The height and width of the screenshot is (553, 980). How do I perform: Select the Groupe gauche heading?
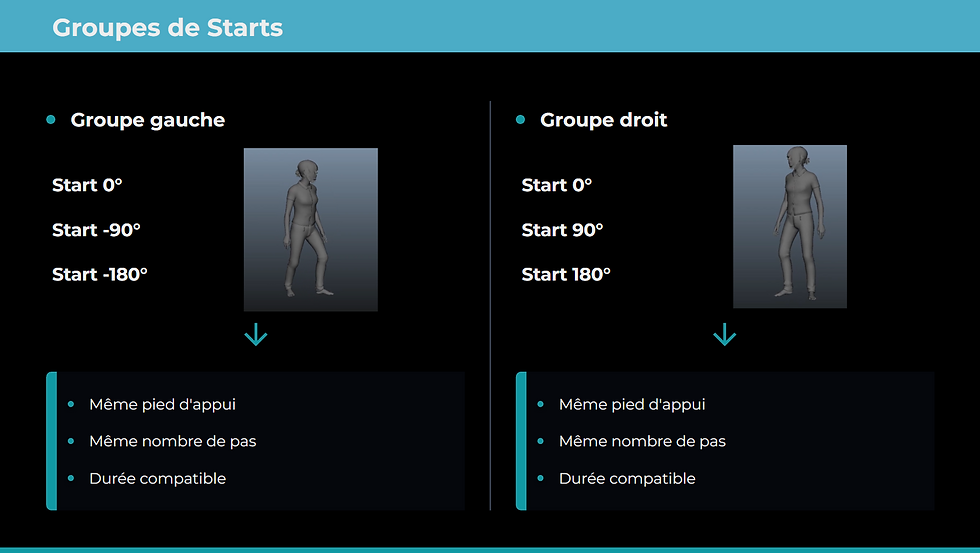pyautogui.click(x=148, y=120)
